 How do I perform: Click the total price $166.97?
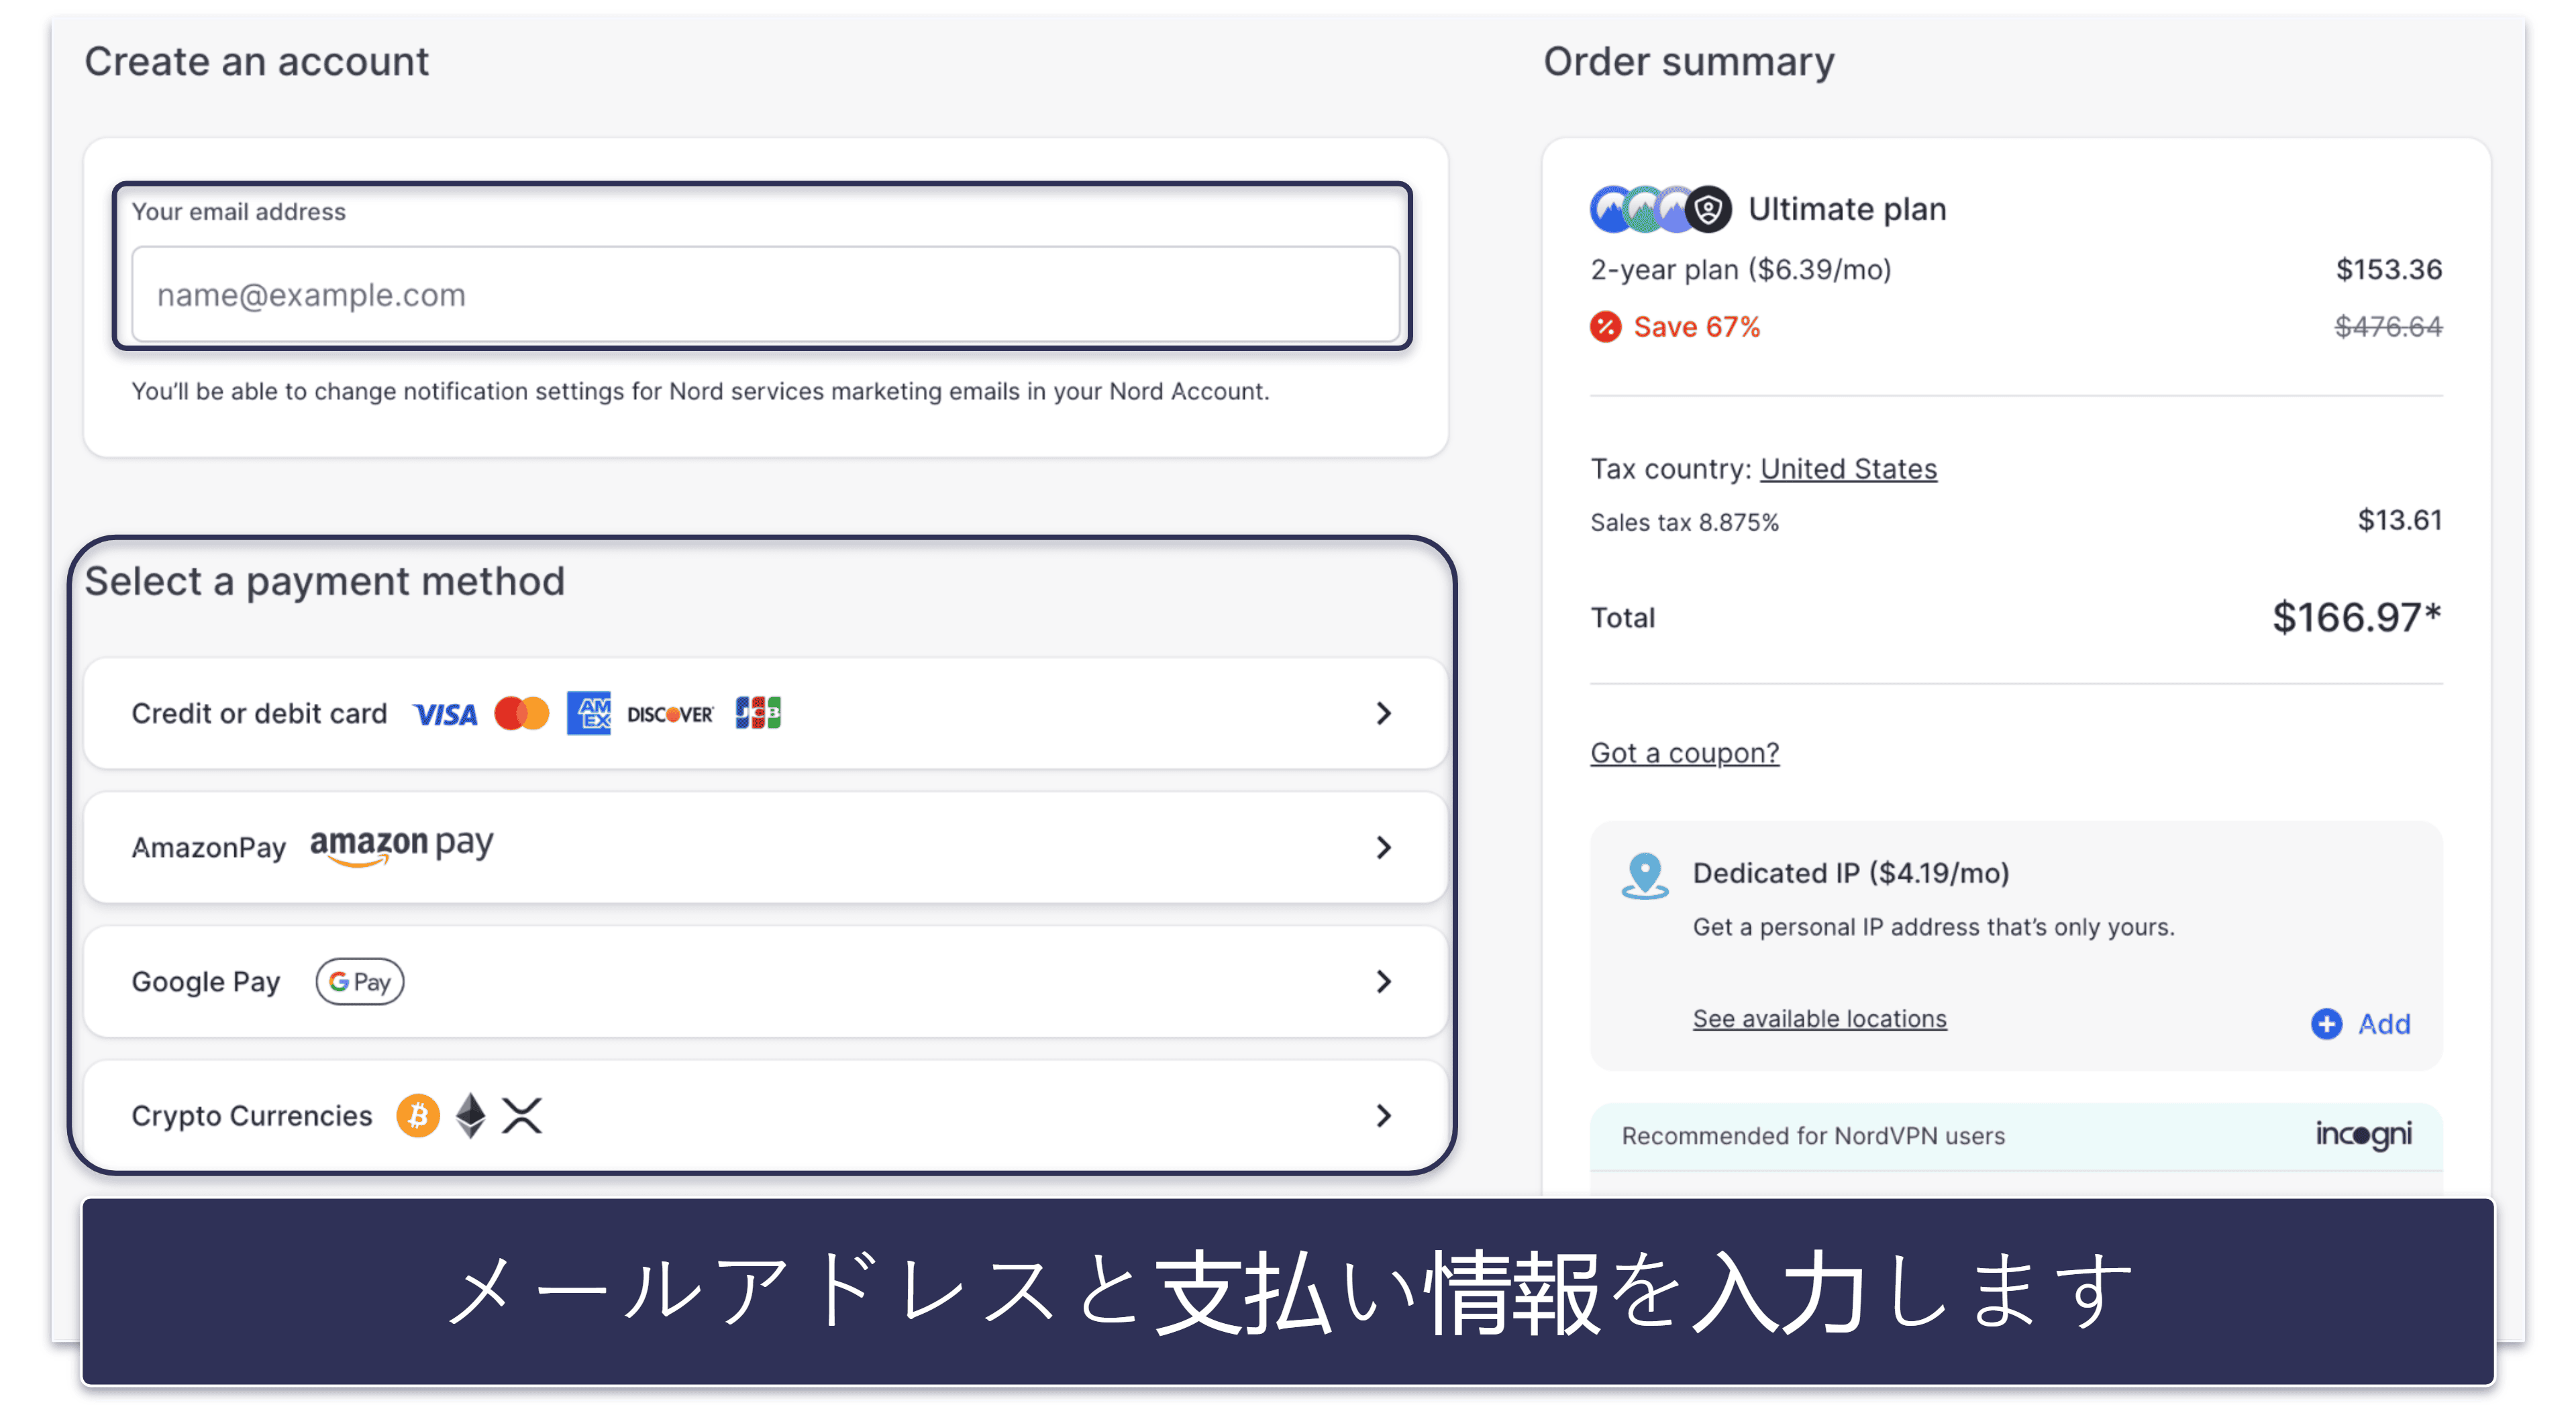click(2356, 617)
